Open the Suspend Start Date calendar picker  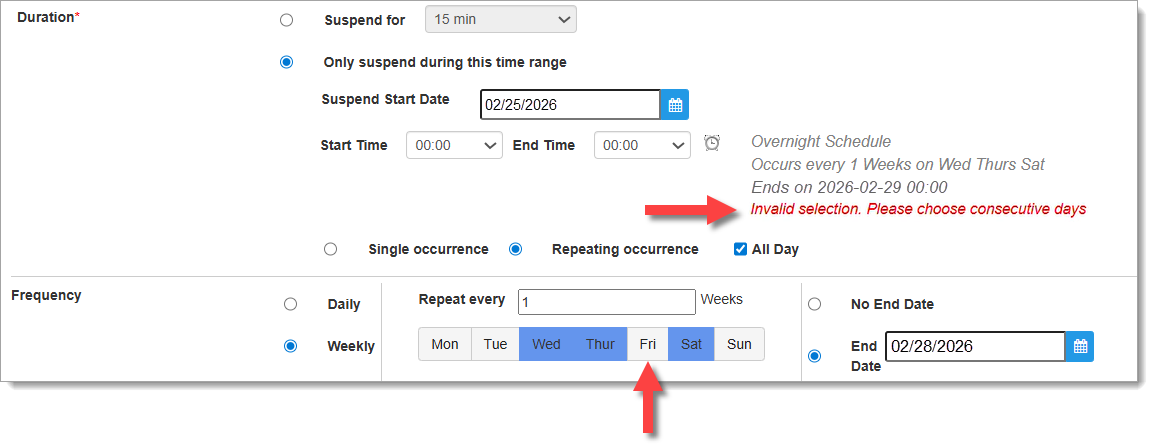(675, 105)
